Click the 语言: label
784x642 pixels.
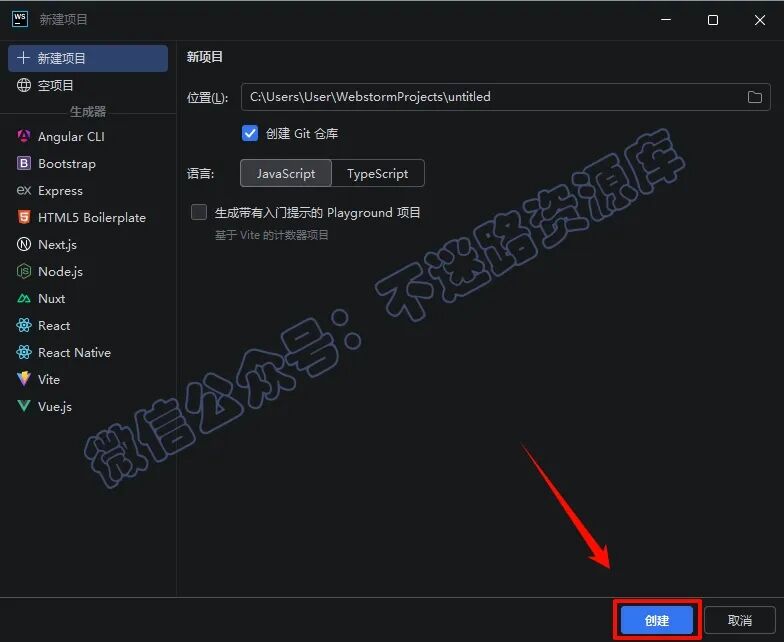200,174
